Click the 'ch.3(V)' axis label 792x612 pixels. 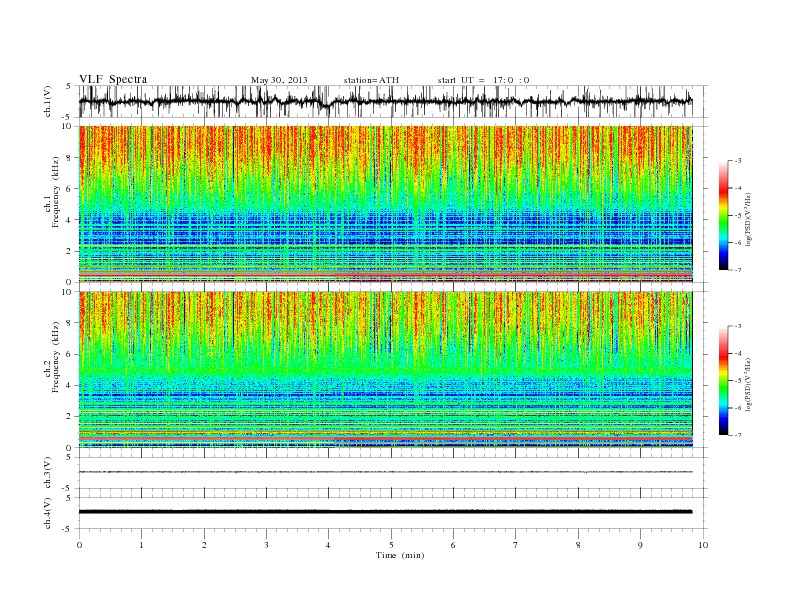48,473
